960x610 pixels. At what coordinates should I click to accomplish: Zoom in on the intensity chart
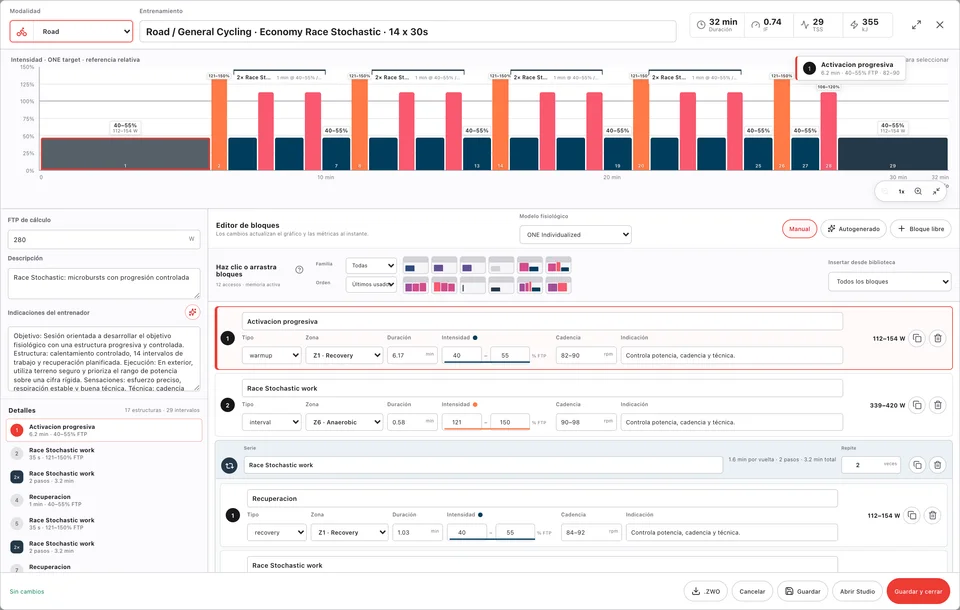(918, 192)
